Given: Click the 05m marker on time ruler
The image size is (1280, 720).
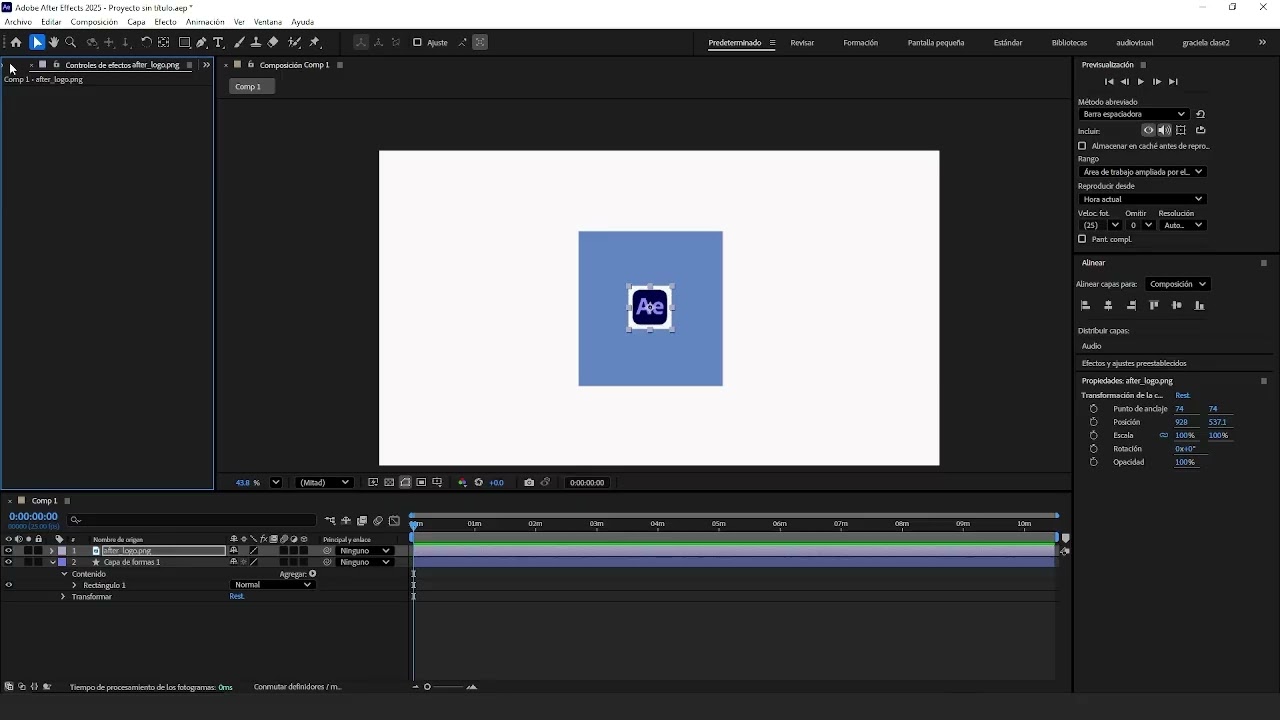Looking at the screenshot, I should tap(718, 524).
